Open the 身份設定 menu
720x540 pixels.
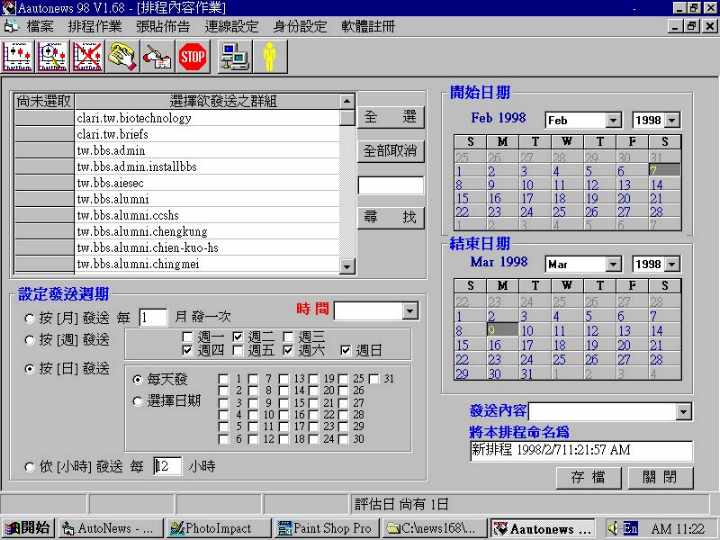299,26
